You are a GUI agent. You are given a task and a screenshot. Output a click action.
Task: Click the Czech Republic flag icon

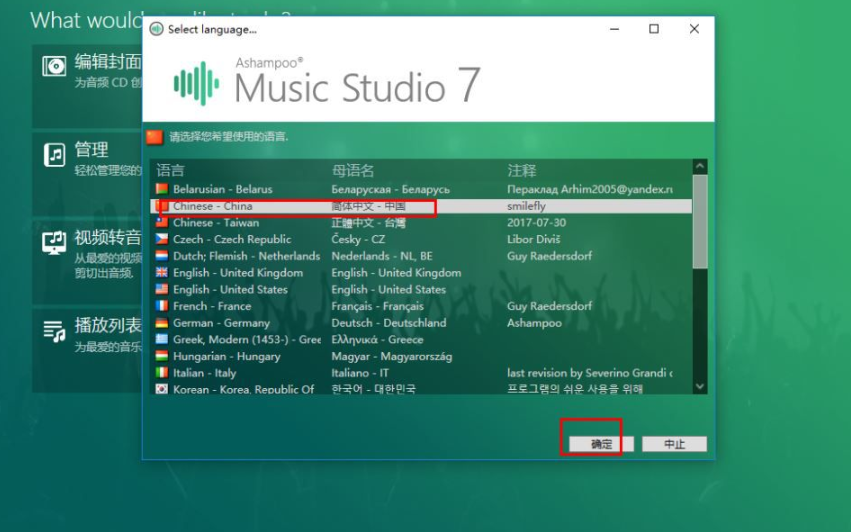[x=161, y=239]
